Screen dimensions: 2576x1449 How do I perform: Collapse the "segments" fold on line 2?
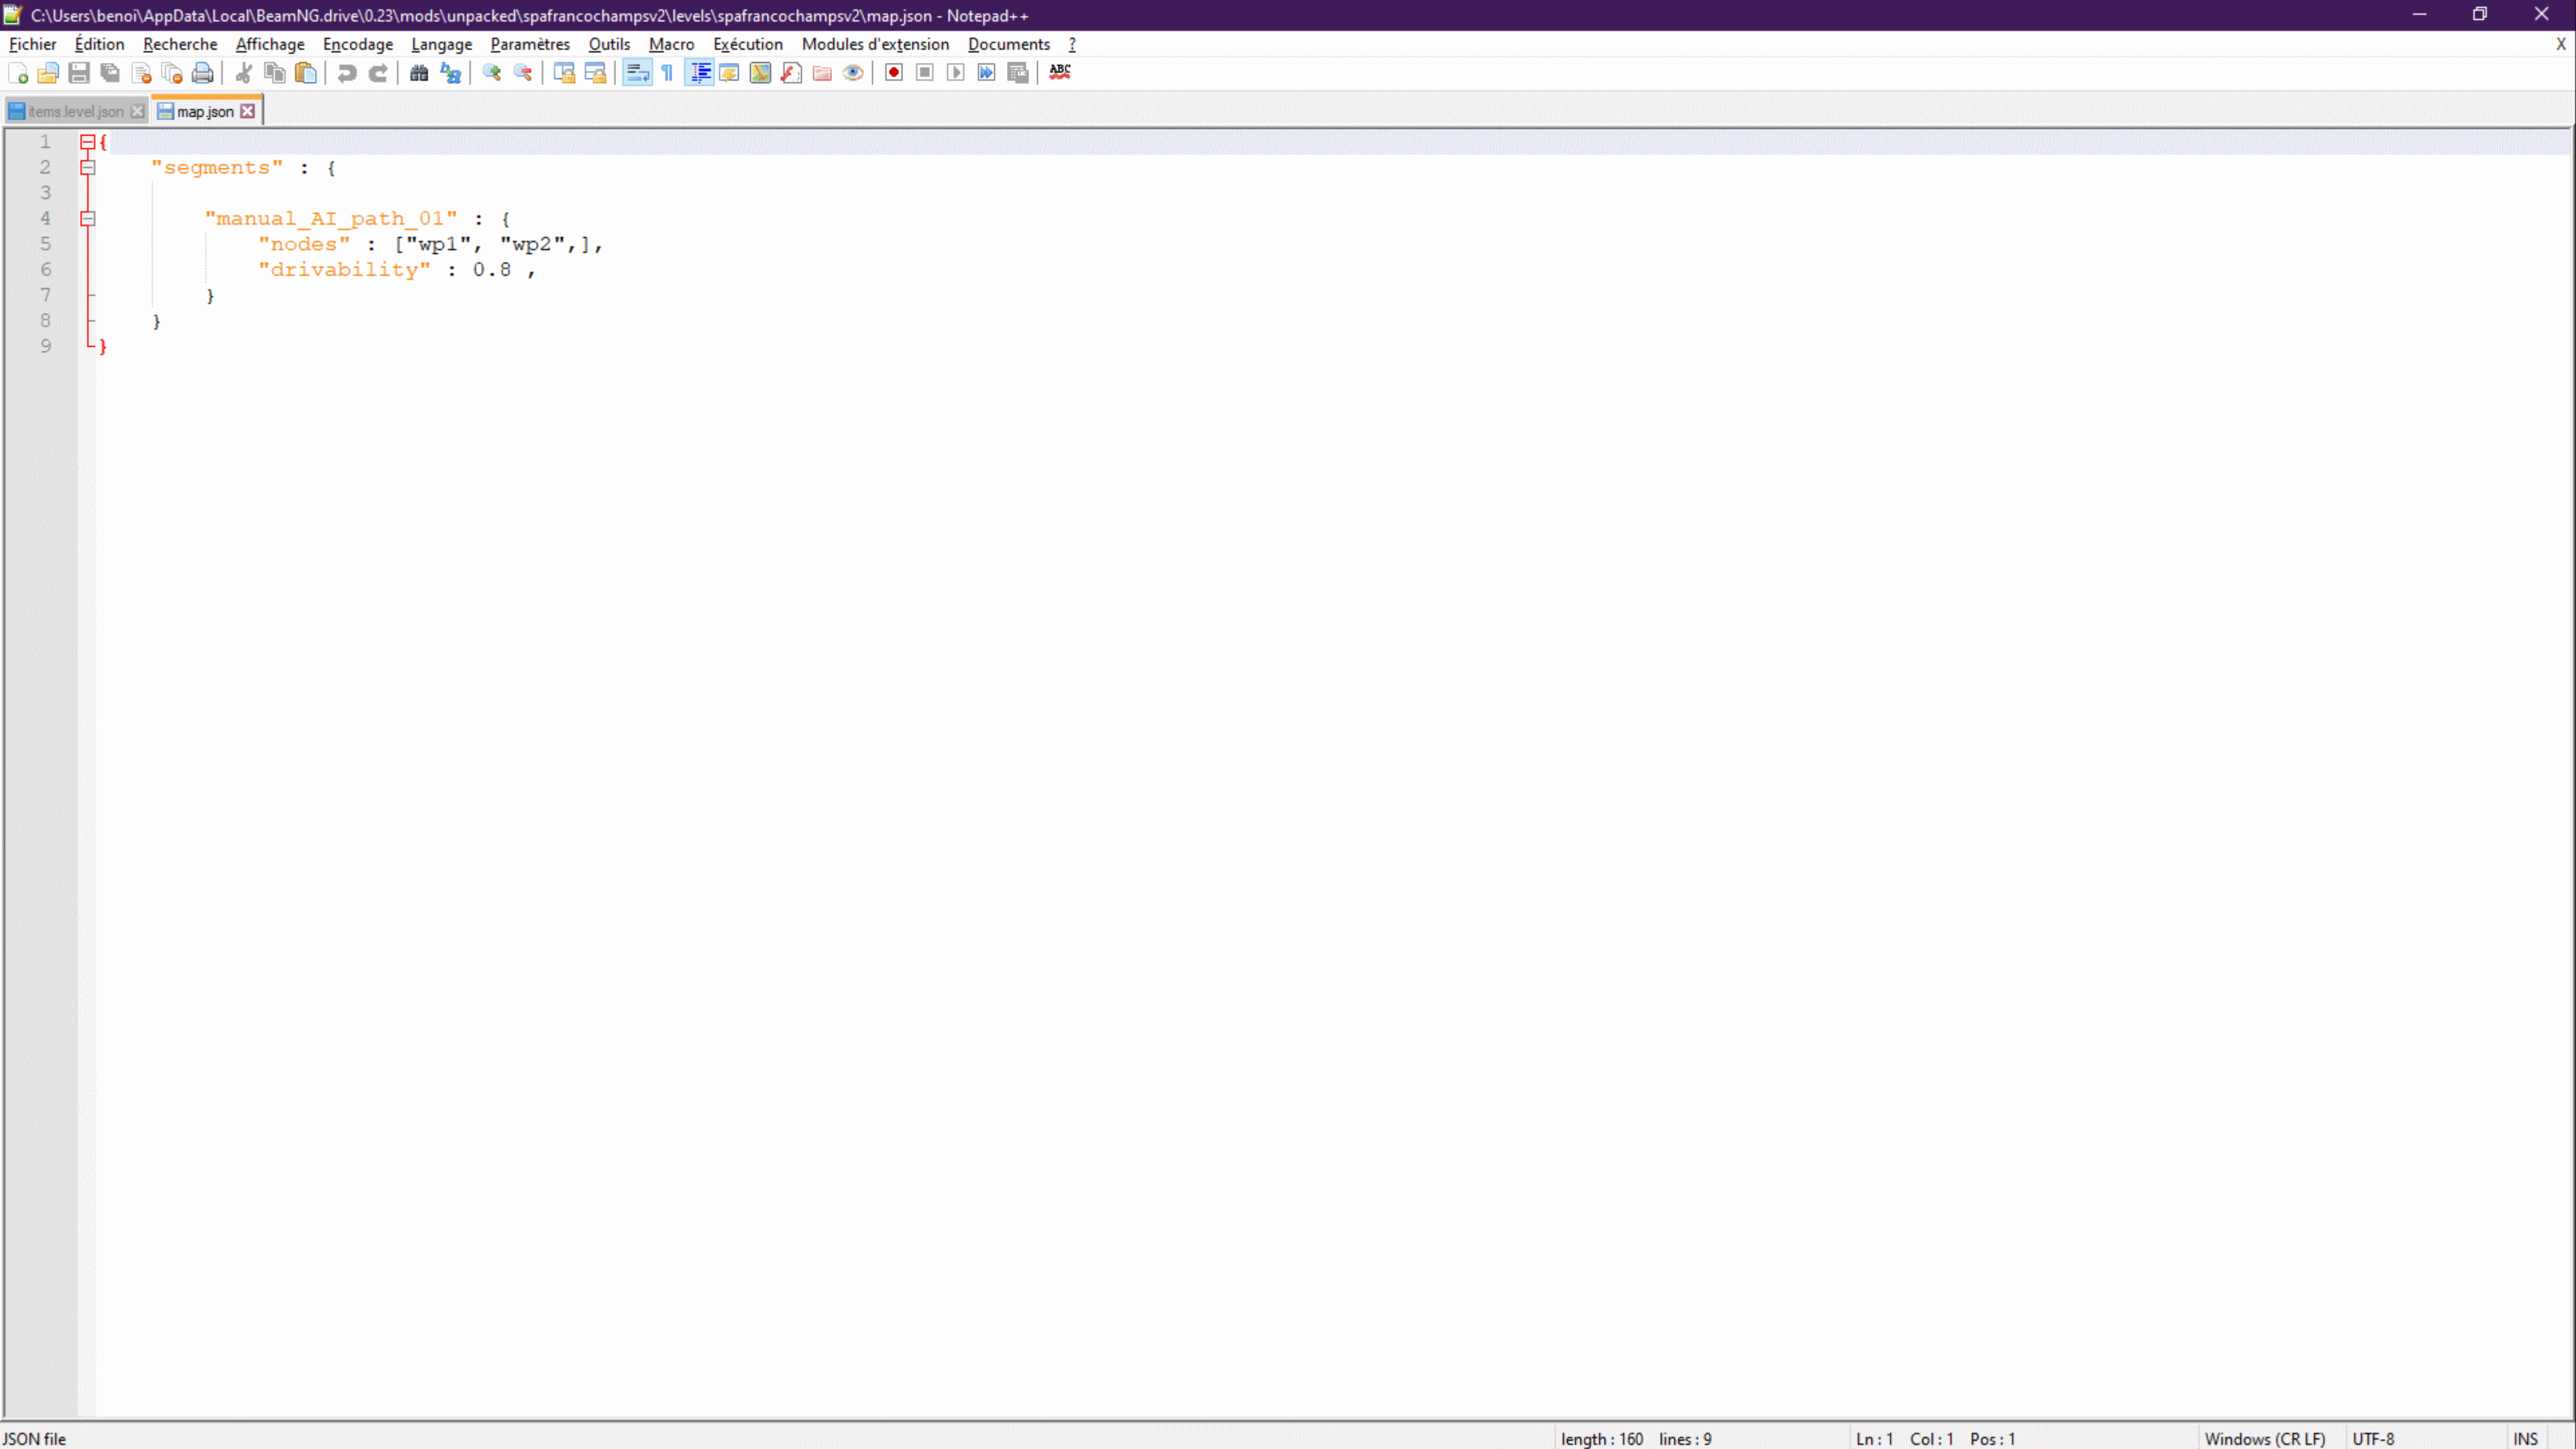pos(88,167)
